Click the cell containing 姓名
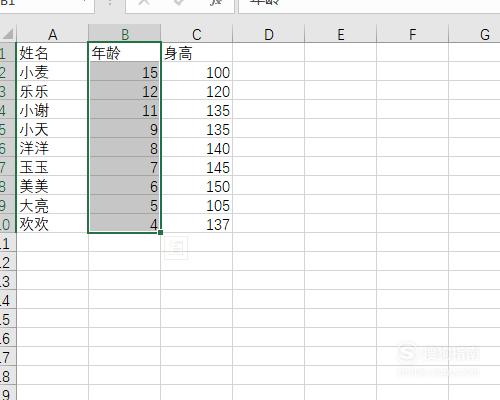This screenshot has width=500, height=400. point(52,53)
